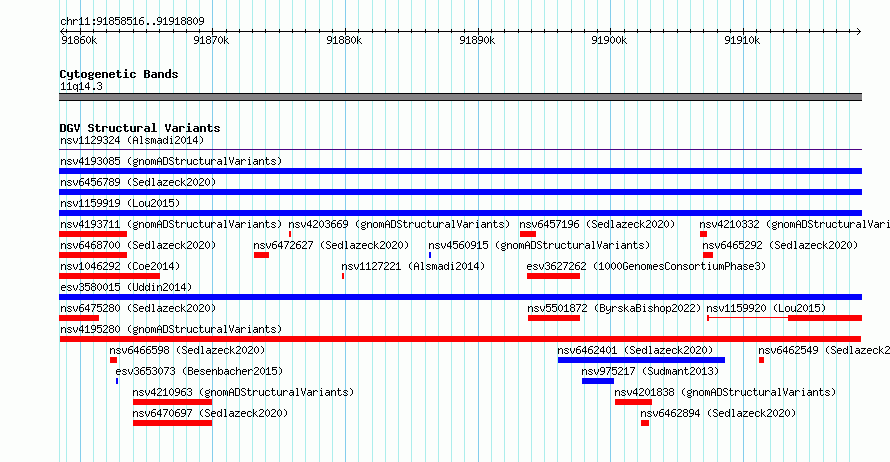Image resolution: width=890 pixels, height=462 pixels.
Task: Open the nsv6462549 variant label
Action: point(824,350)
